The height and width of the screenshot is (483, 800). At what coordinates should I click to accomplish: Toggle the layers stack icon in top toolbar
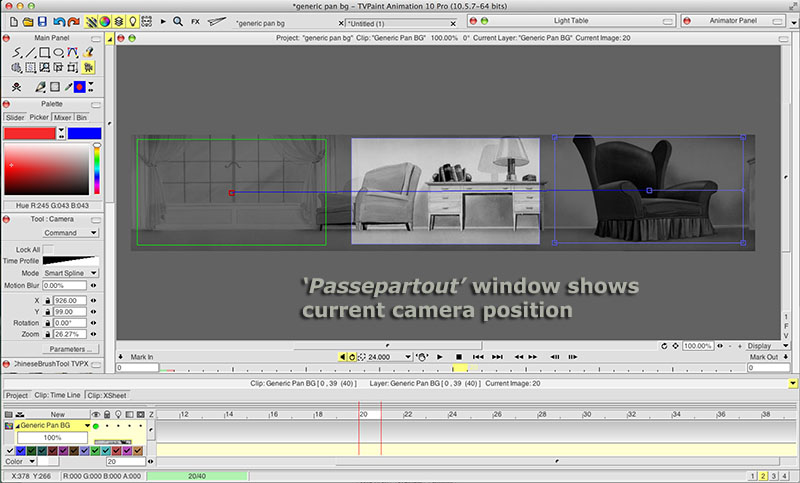pos(118,21)
